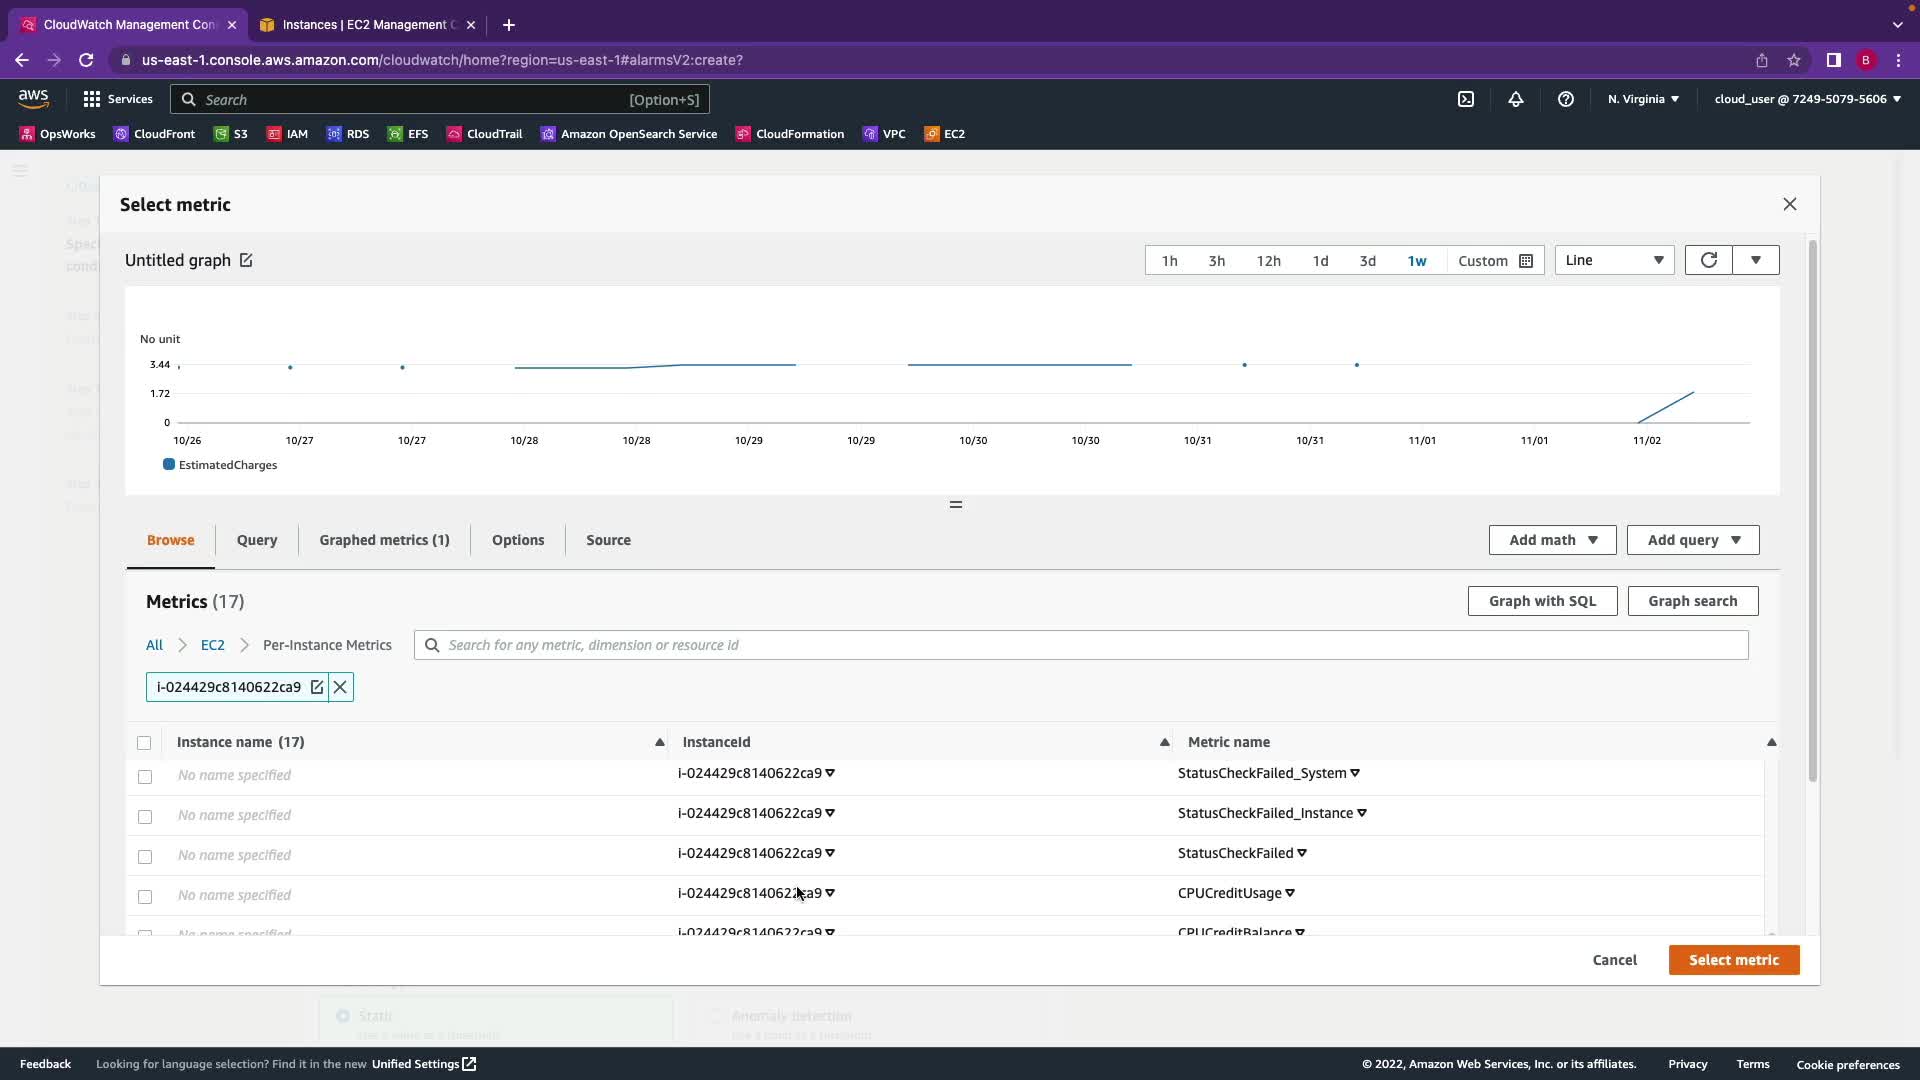This screenshot has width=1920, height=1080.
Task: Edit the i-024429c8140622ca9 filter chip
Action: pos(317,687)
